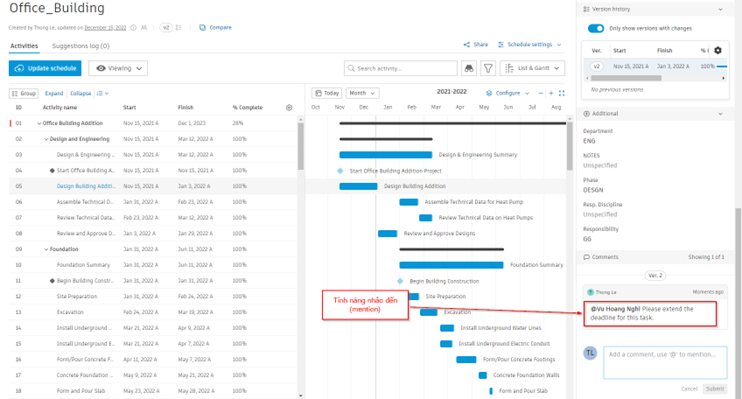742x399 pixels.
Task: Click the Expand link
Action: (x=54, y=93)
